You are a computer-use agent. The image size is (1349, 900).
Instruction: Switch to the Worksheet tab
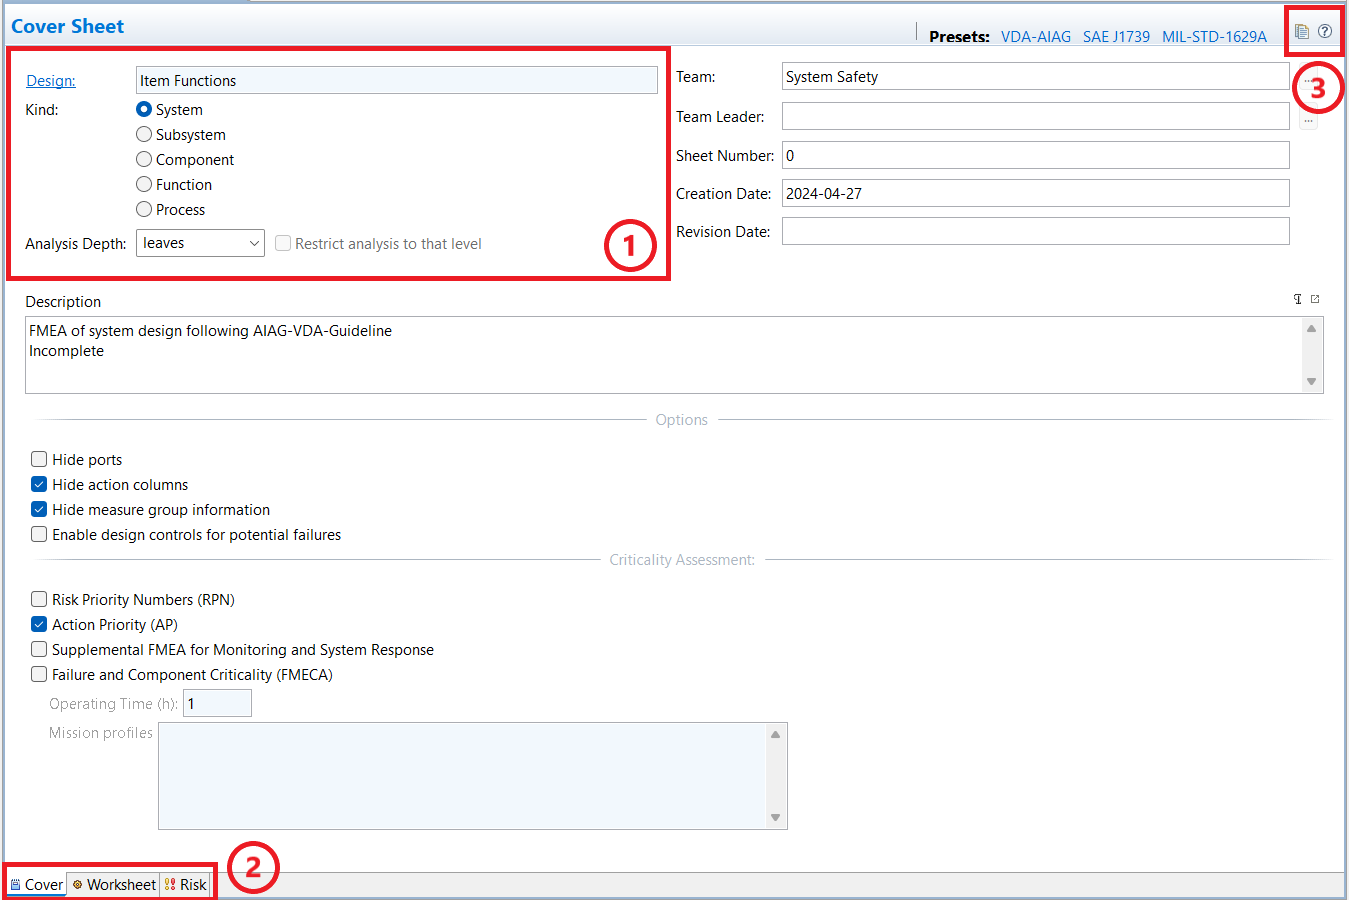click(x=114, y=885)
